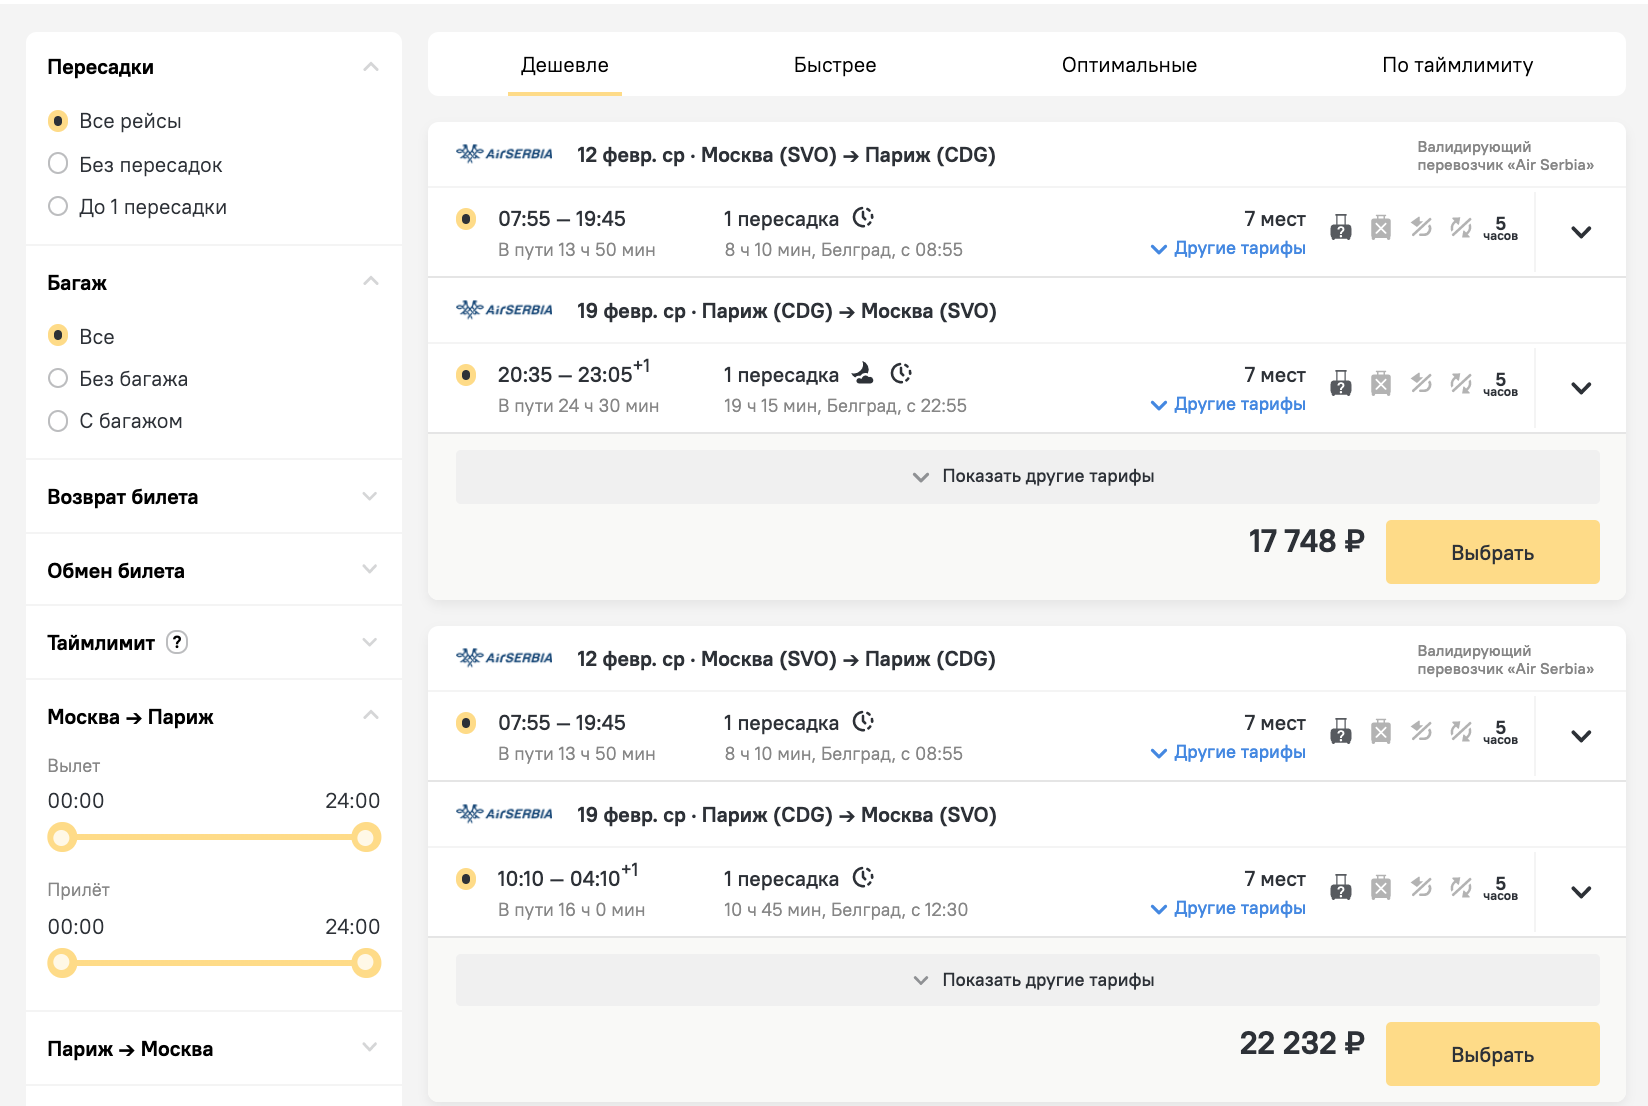Click carry-on icon of 07:55 flight in 22 232 ₽ offer
This screenshot has width=1648, height=1106.
[1341, 731]
